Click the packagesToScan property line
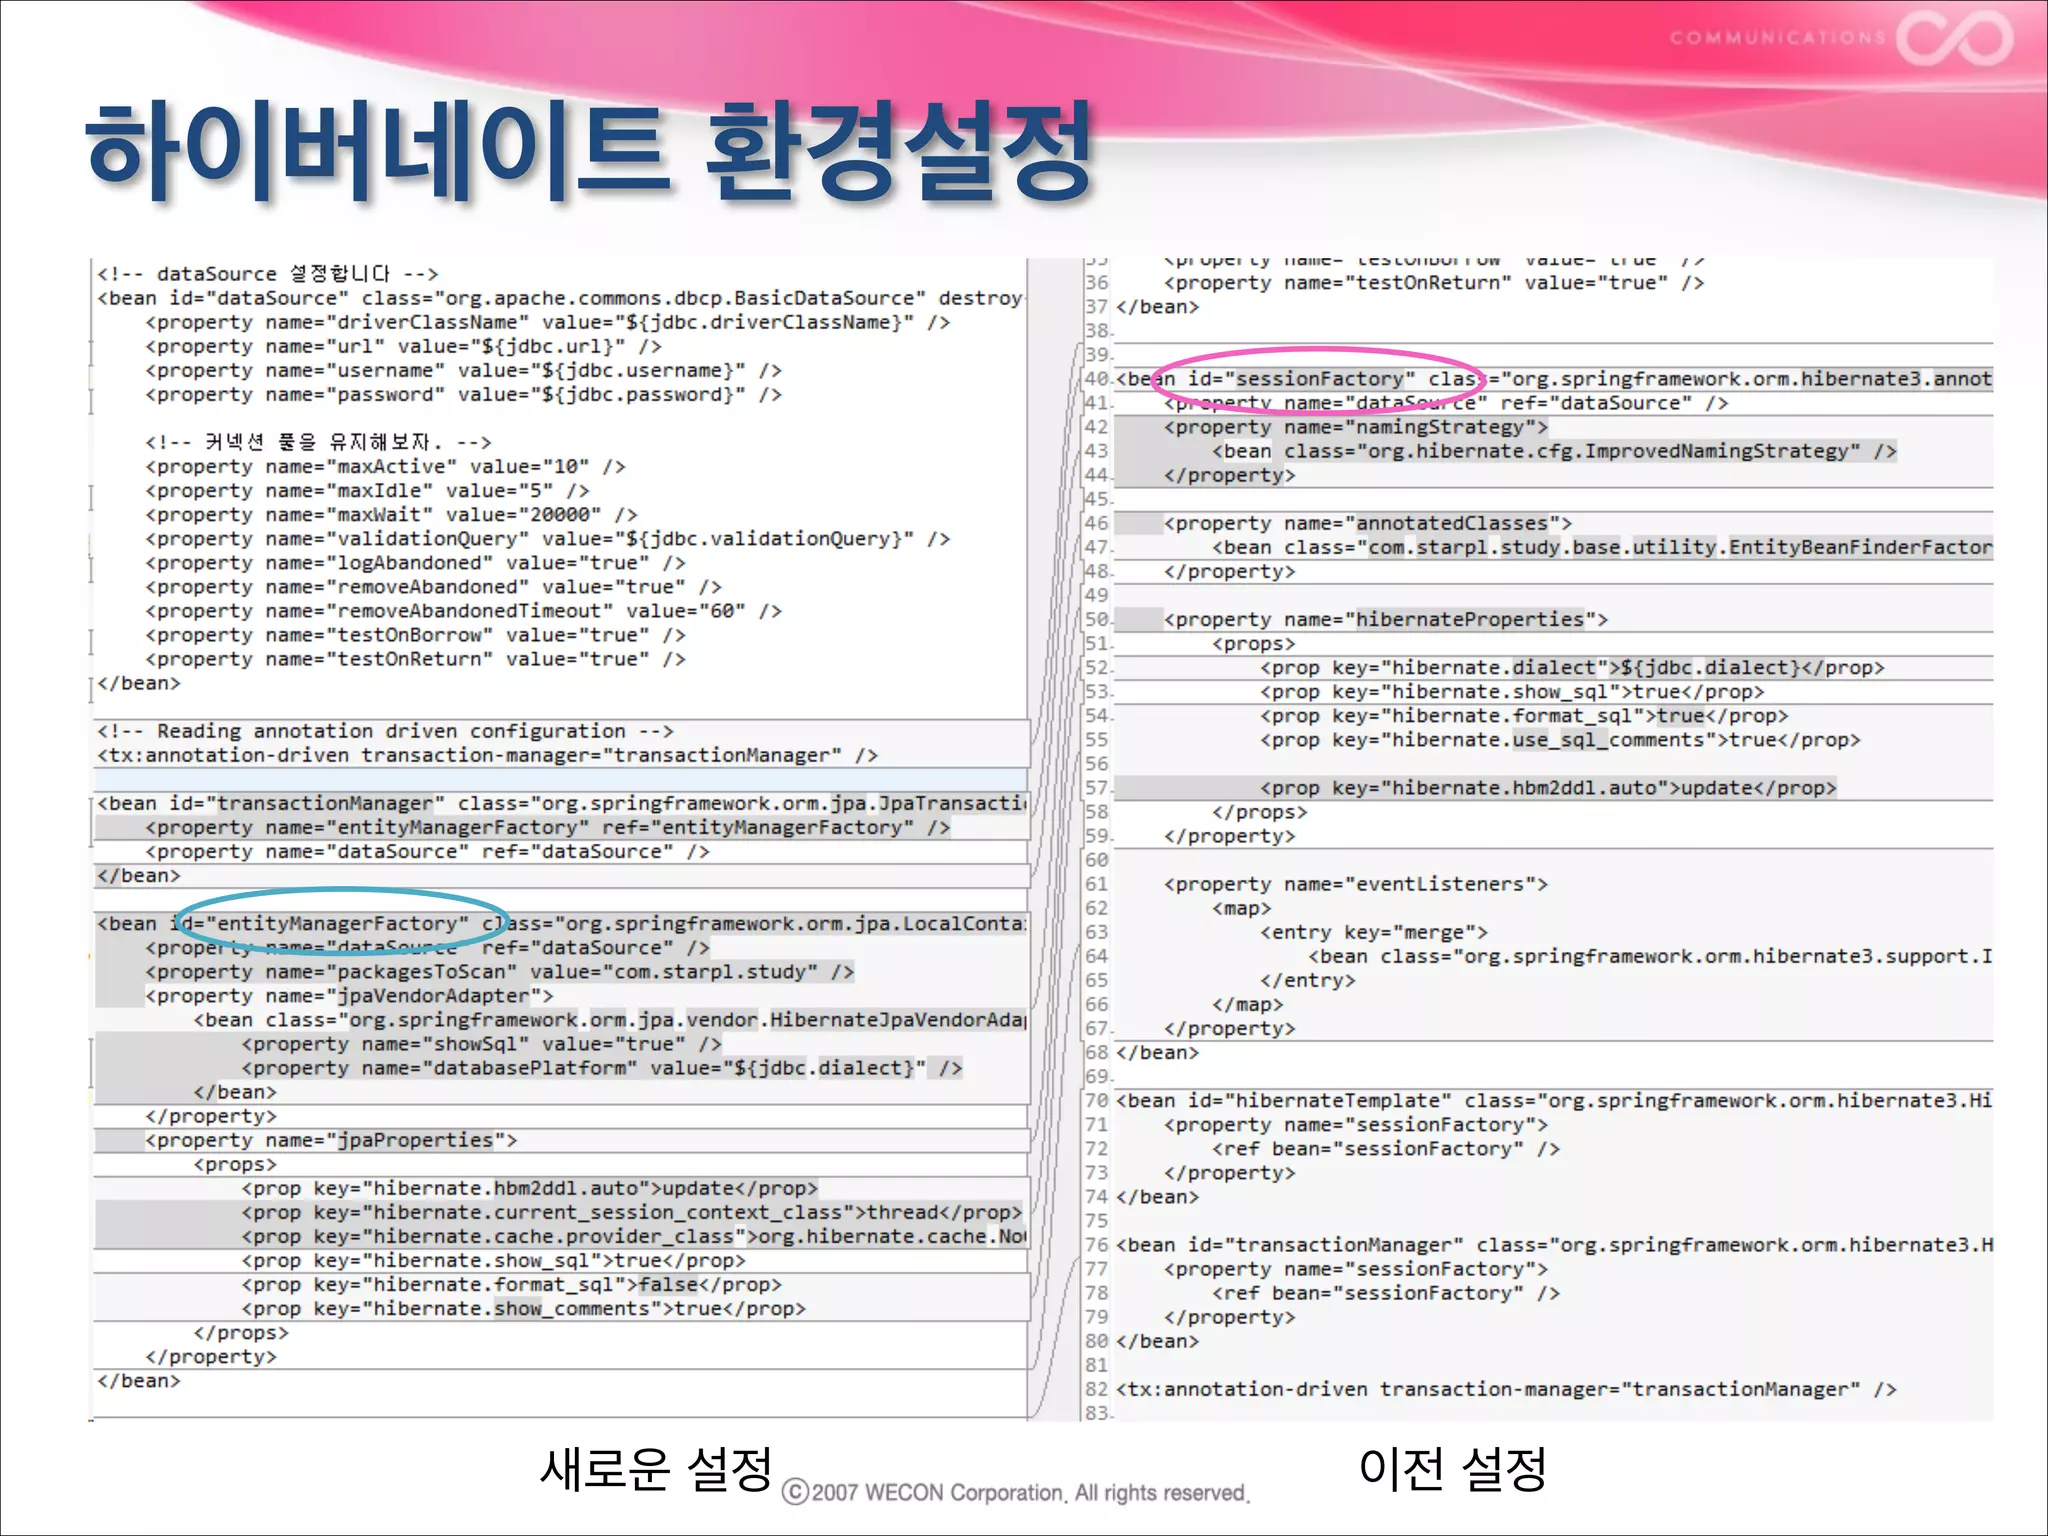 [498, 972]
